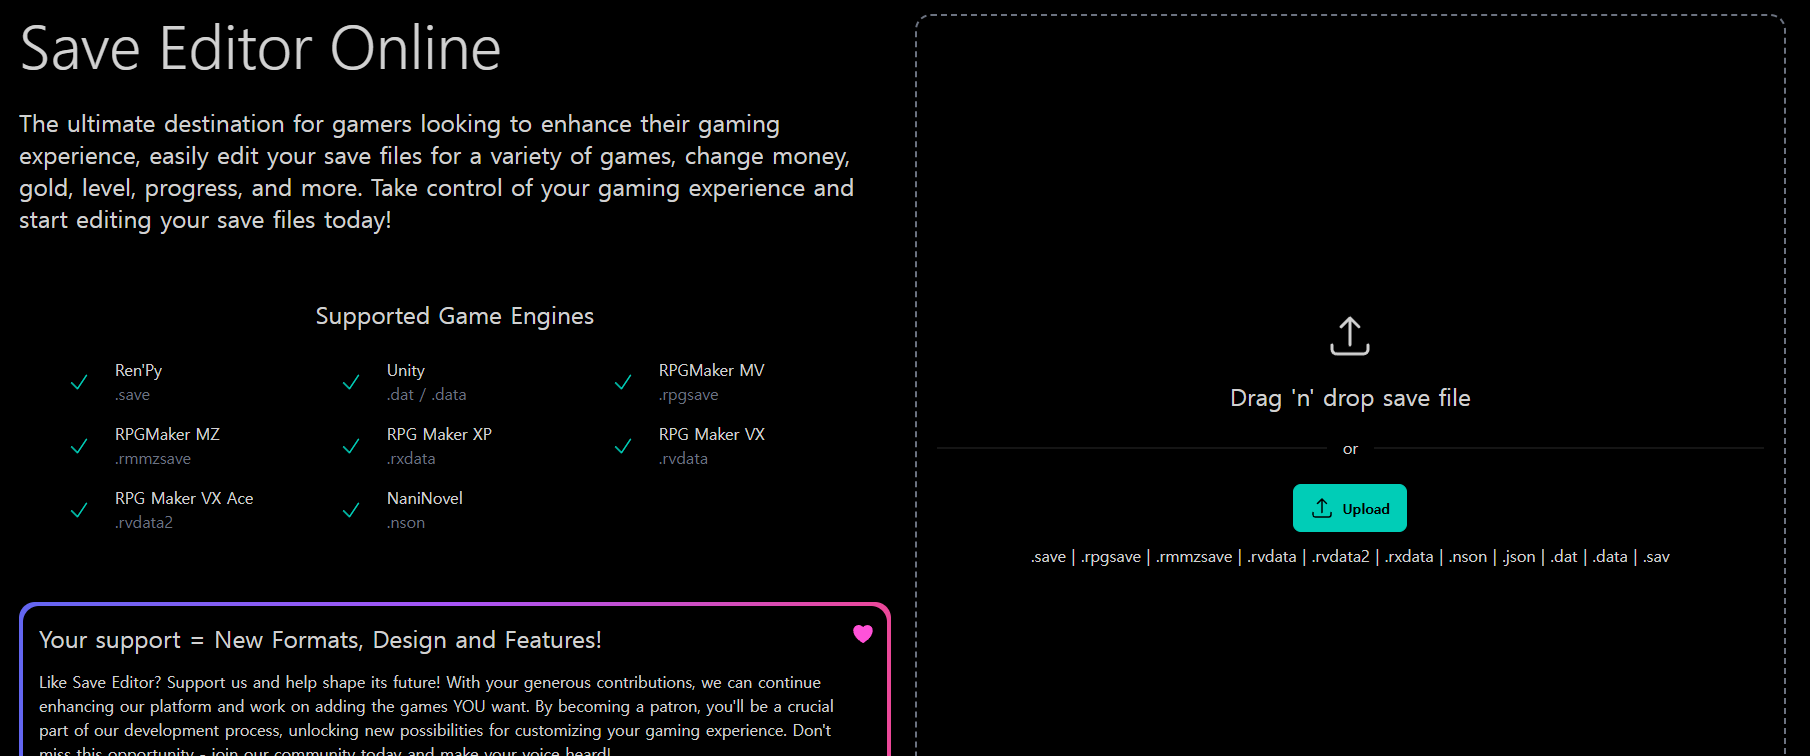Screen dimensions: 1810x756
Task: Click the checkmark next to RPG Maker XP
Action: click(351, 446)
